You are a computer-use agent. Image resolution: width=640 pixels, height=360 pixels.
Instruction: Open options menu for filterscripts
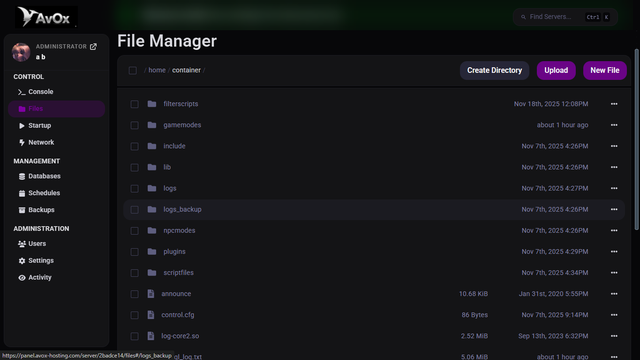pyautogui.click(x=614, y=104)
